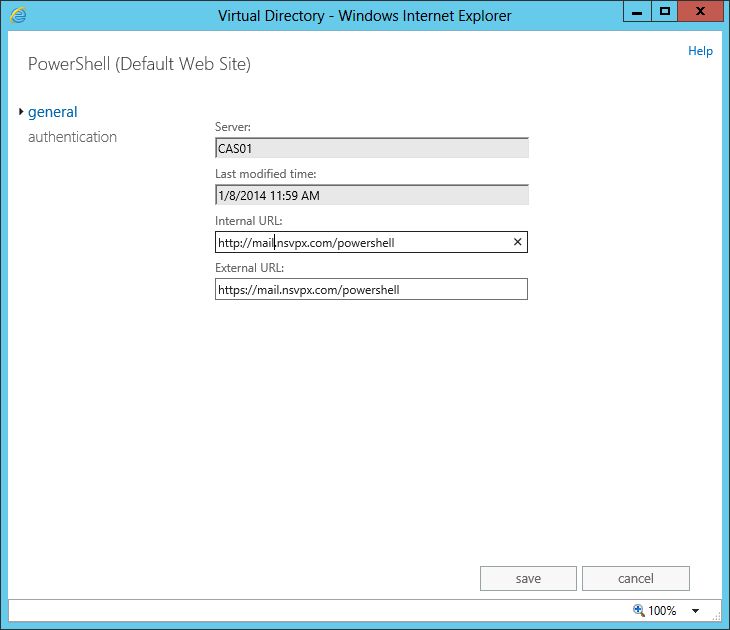The image size is (730, 630).
Task: Click the zoom magnifier icon in status bar
Action: pyautogui.click(x=639, y=610)
